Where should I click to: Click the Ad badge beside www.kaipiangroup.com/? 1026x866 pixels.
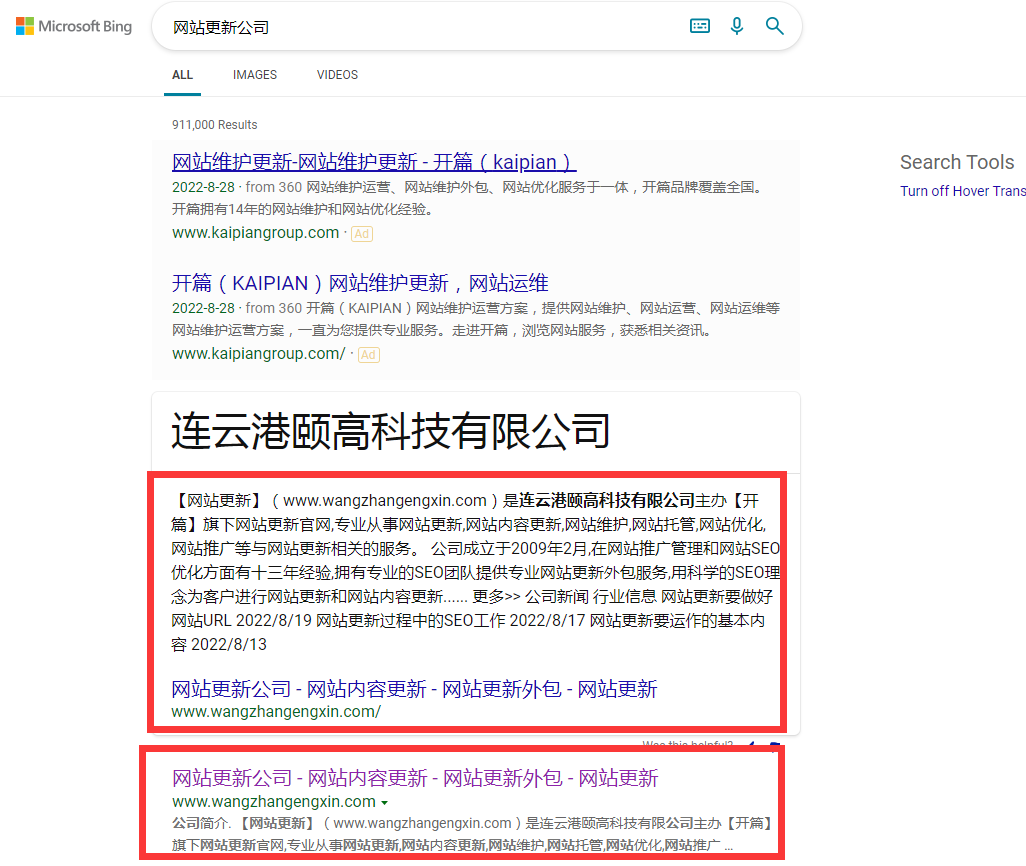(x=369, y=355)
